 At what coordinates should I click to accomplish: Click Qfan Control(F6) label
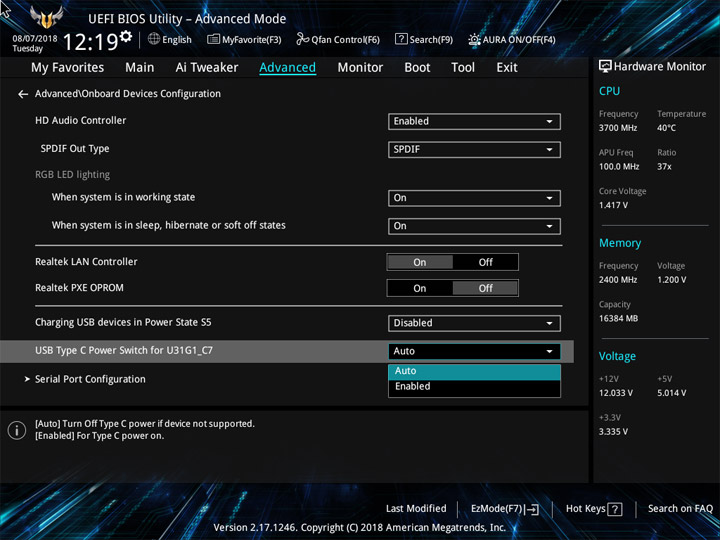(345, 40)
